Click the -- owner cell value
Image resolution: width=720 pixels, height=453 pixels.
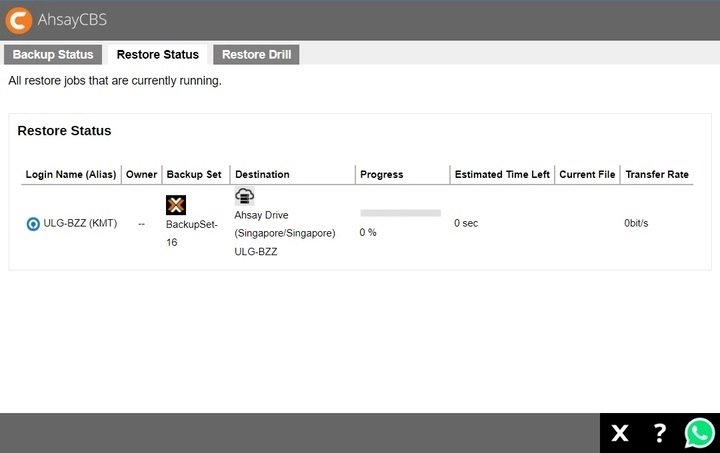click(141, 224)
